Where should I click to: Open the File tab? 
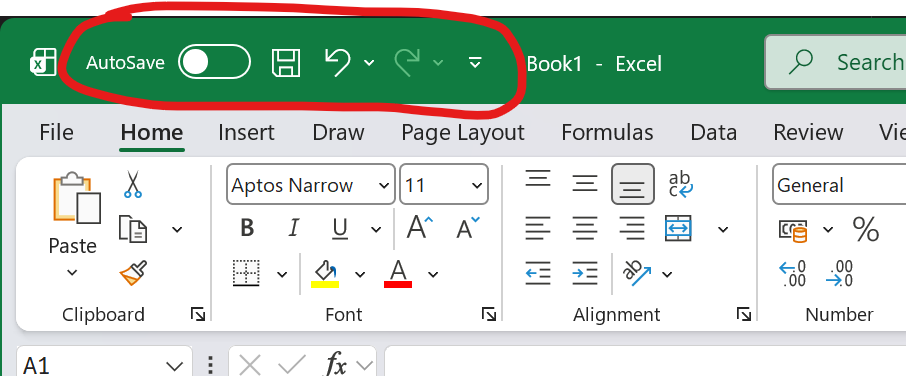pos(56,133)
